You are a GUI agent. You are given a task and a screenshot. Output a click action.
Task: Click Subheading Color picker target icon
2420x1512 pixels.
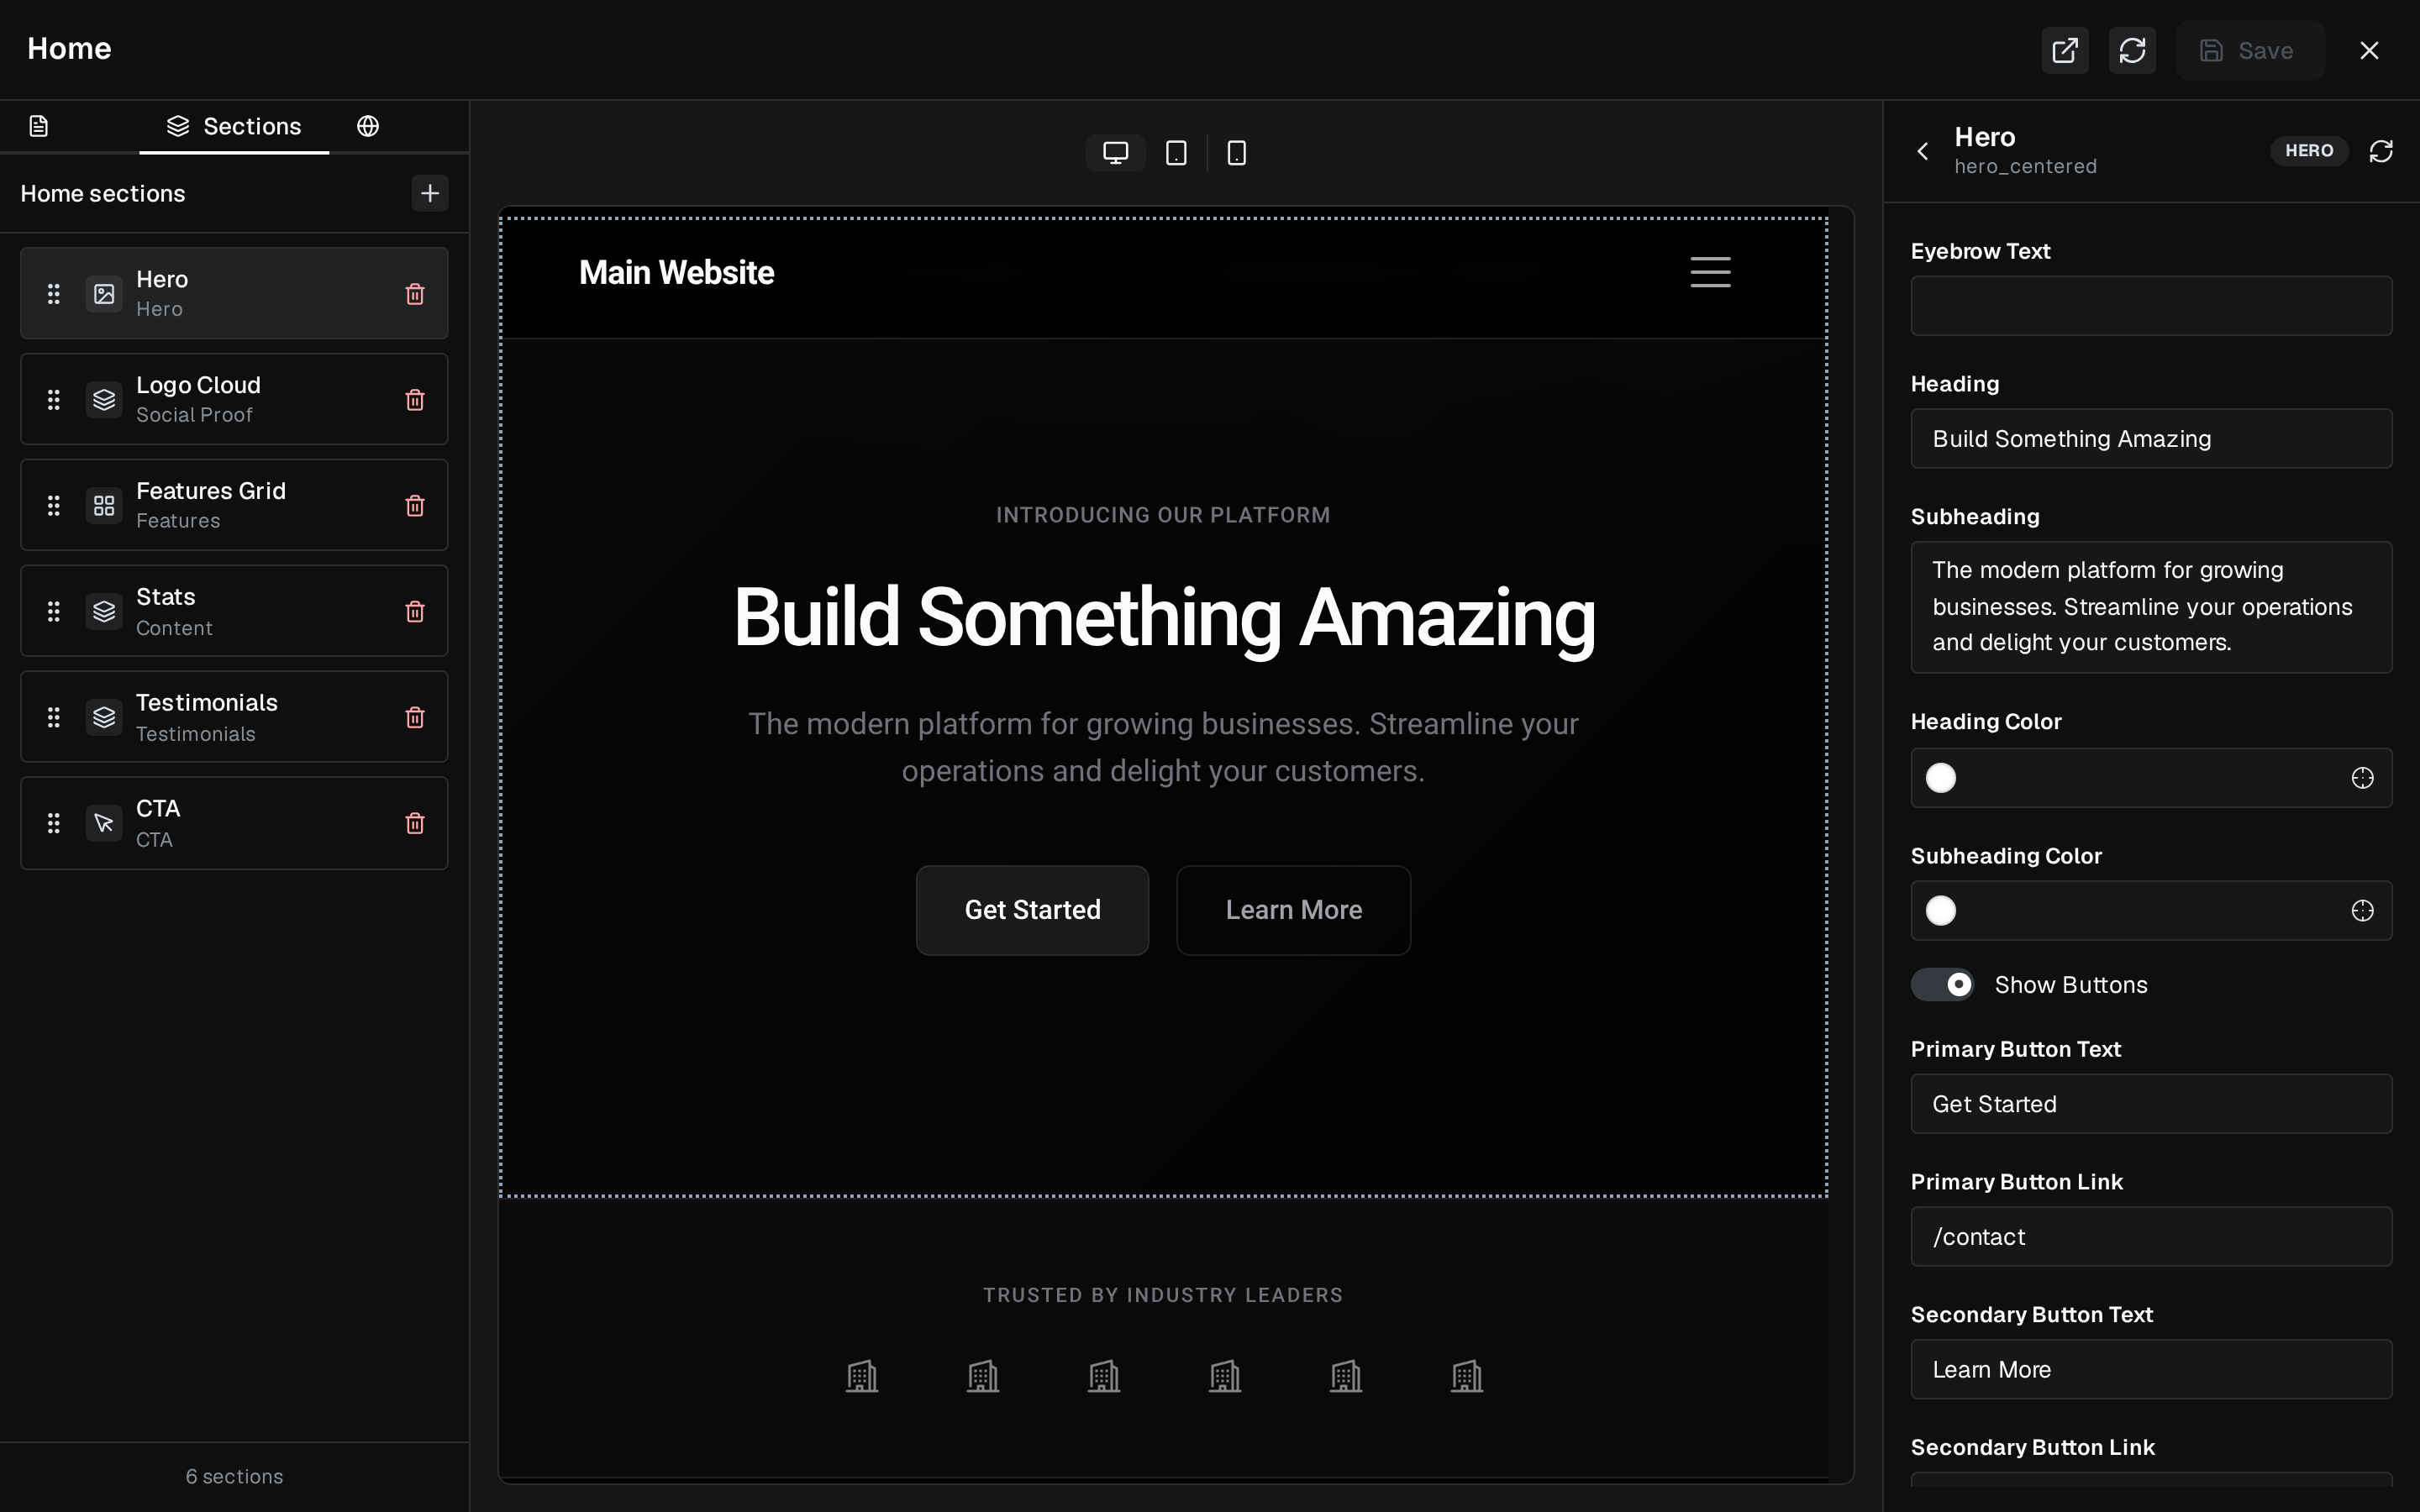pyautogui.click(x=2362, y=911)
